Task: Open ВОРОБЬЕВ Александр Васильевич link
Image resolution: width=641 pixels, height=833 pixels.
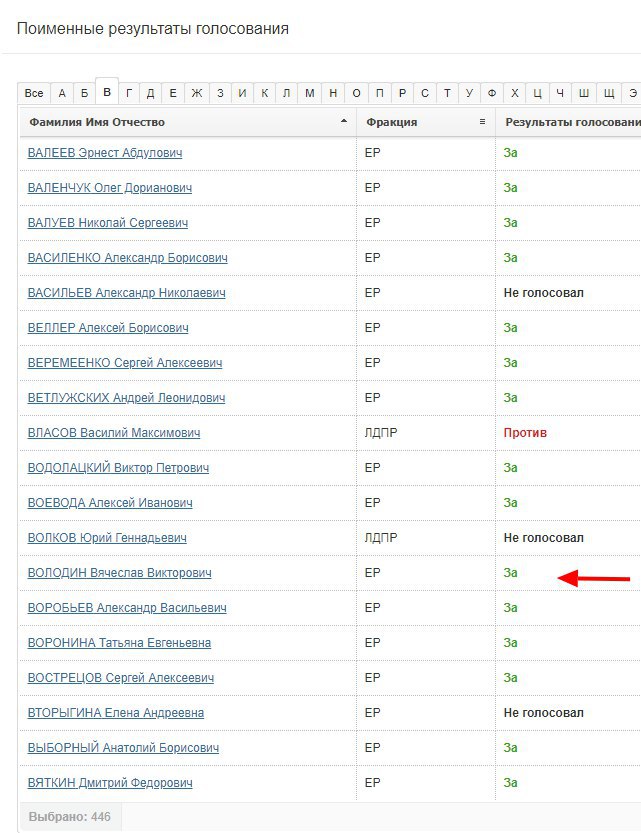Action: [127, 608]
